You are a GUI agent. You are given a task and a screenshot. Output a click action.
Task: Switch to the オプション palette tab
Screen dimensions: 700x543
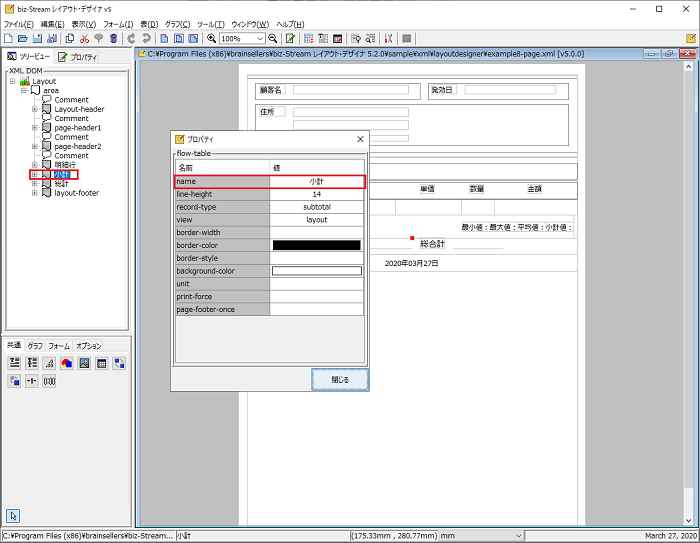88,346
